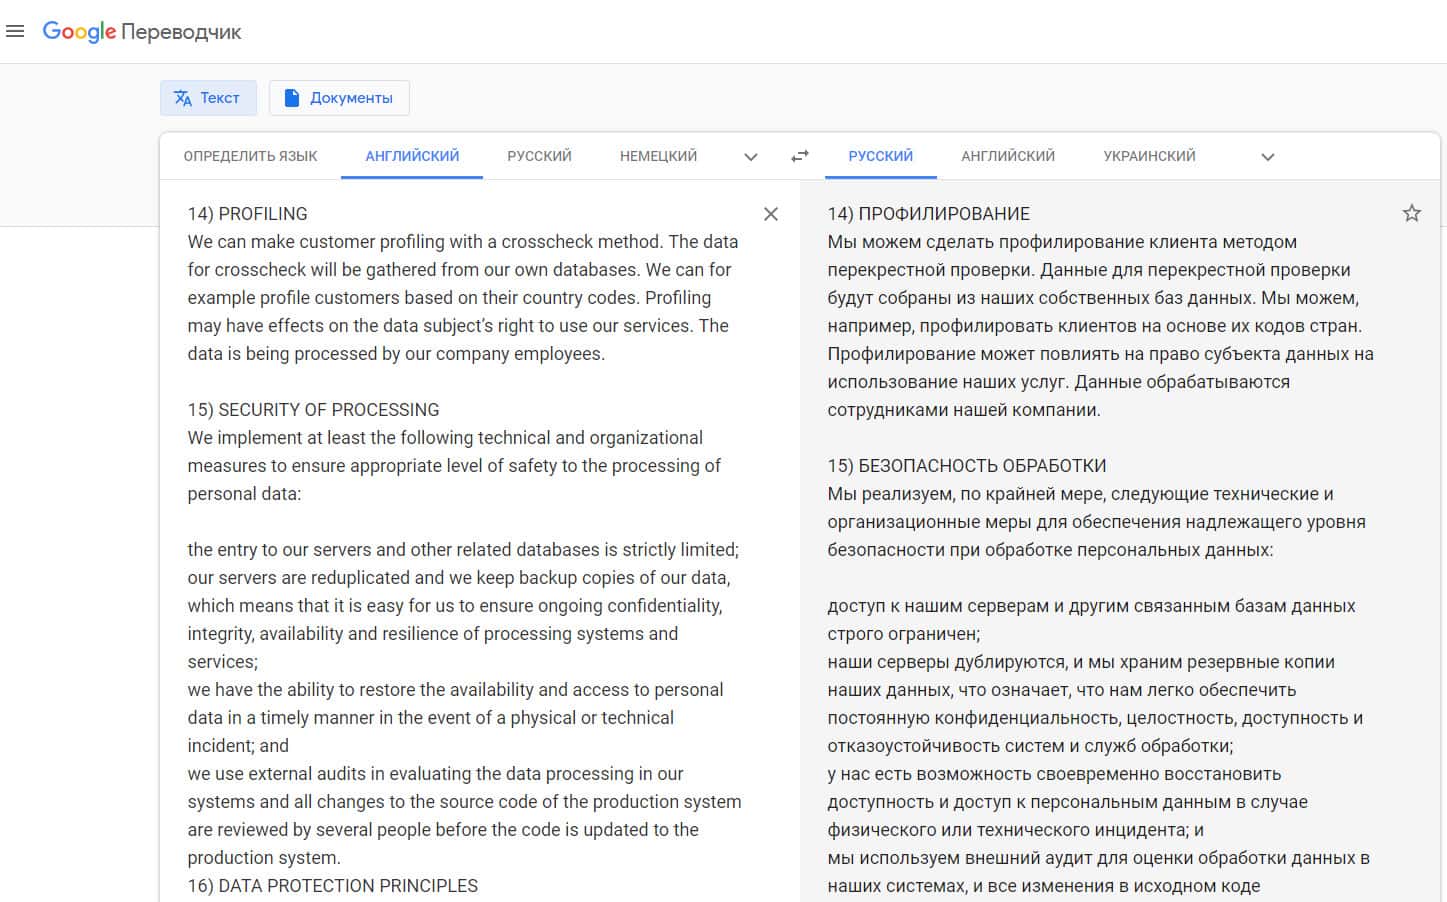Select УКРАИНСКИЙ as target language
The width and height of the screenshot is (1447, 902).
1149,156
